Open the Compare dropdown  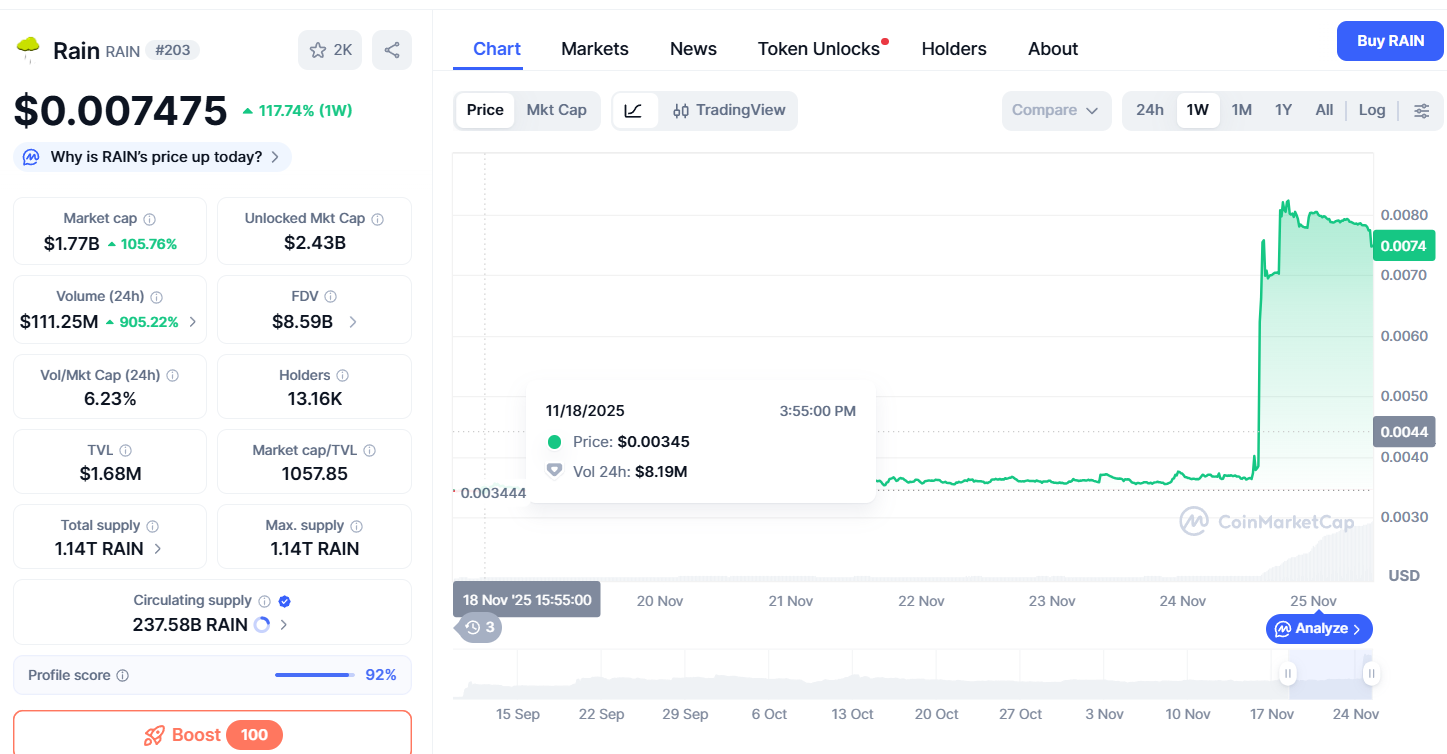1056,110
